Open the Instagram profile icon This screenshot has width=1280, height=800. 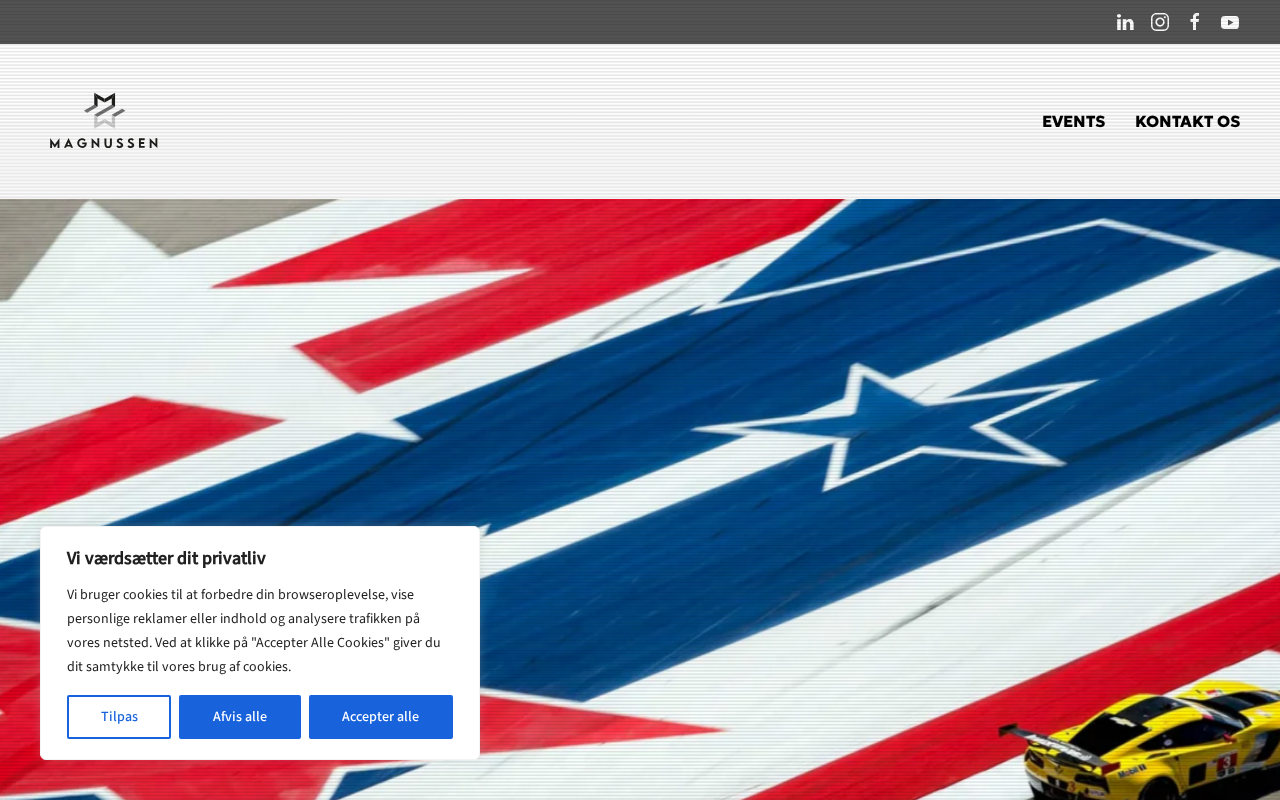tap(1160, 22)
